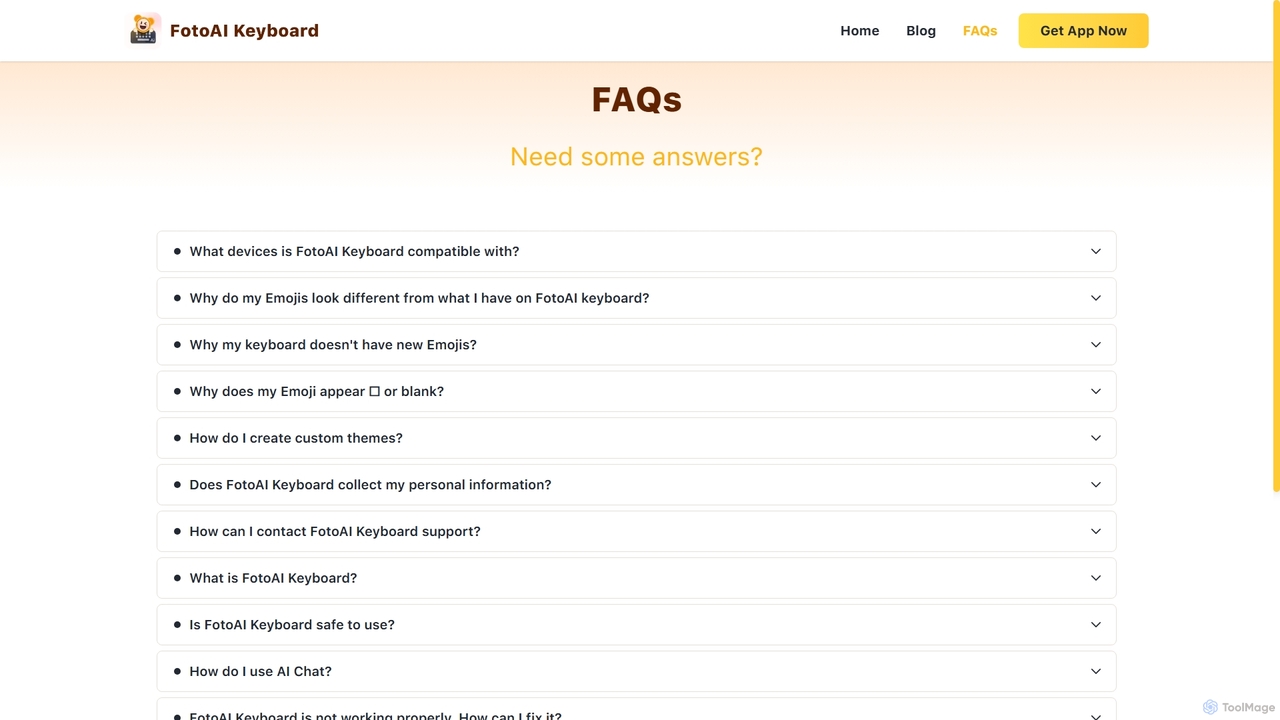The image size is (1280, 720).
Task: Expand chevron for create custom themes question
Action: pos(1096,438)
